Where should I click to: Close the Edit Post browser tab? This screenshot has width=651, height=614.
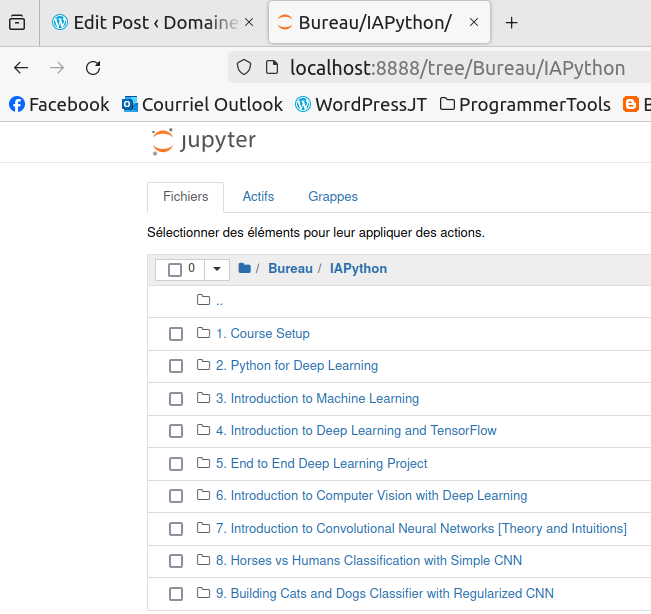click(x=249, y=22)
